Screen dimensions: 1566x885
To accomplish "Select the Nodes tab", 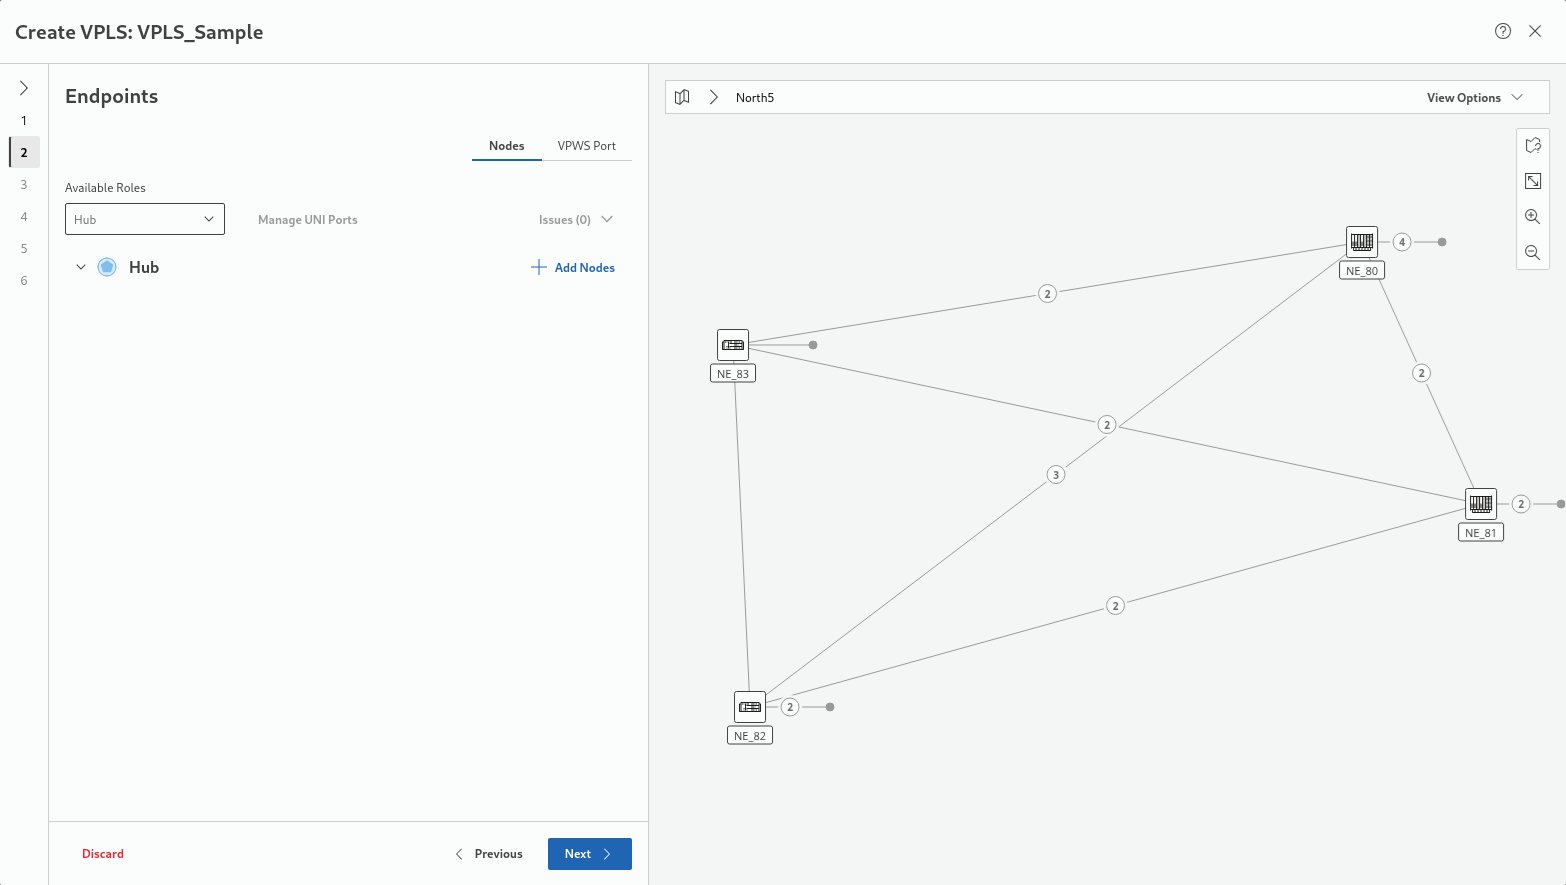I will point(506,146).
